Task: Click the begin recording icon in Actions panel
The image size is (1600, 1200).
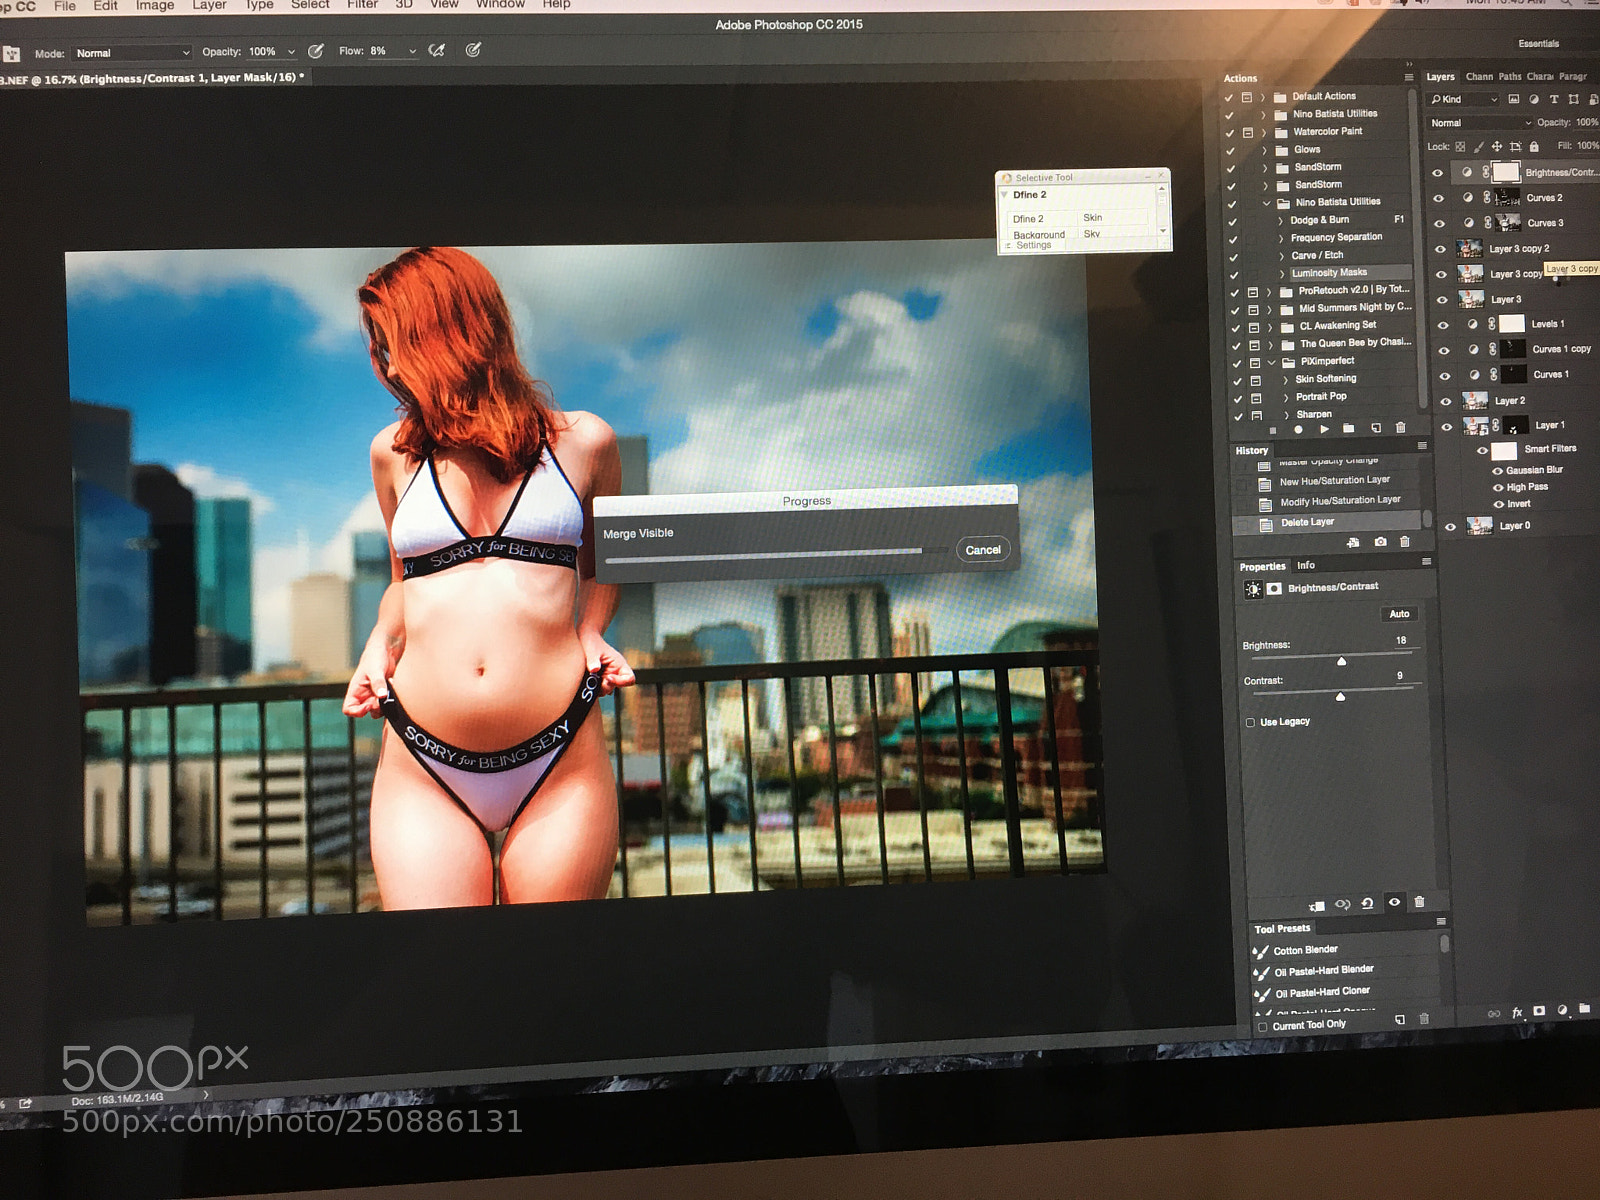Action: [x=1298, y=429]
